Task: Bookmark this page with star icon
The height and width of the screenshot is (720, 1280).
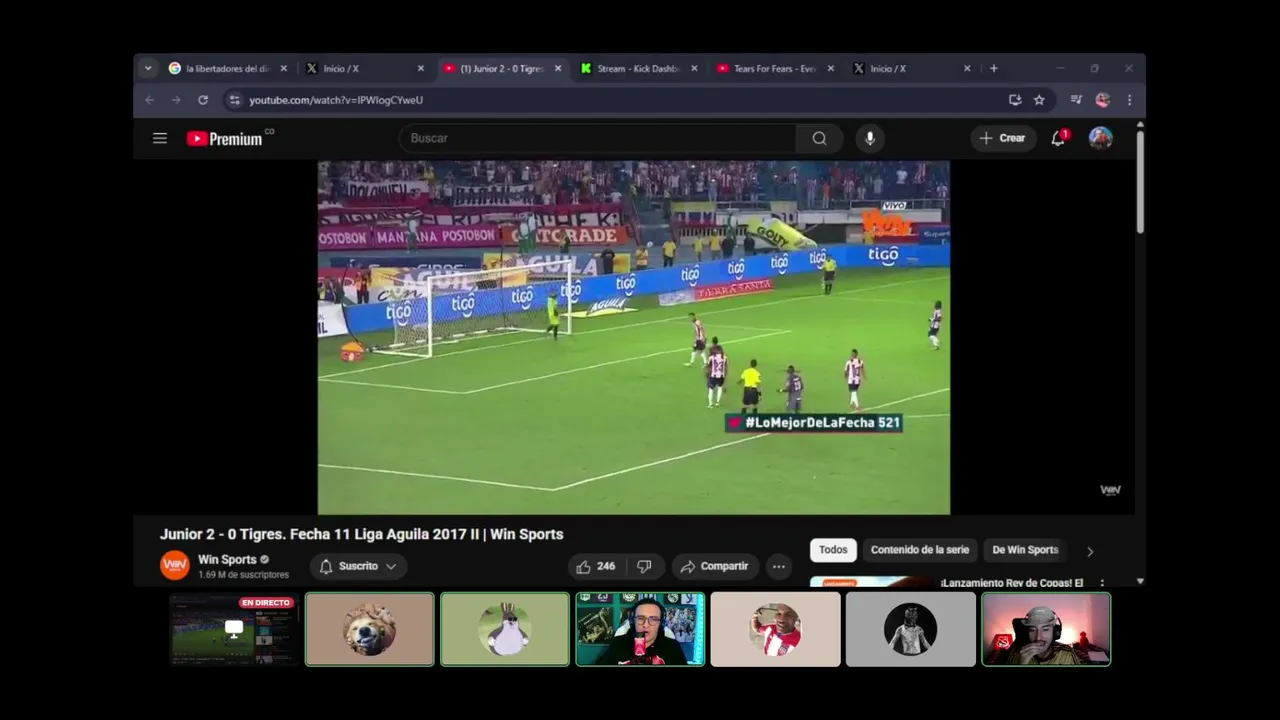Action: pyautogui.click(x=1039, y=100)
